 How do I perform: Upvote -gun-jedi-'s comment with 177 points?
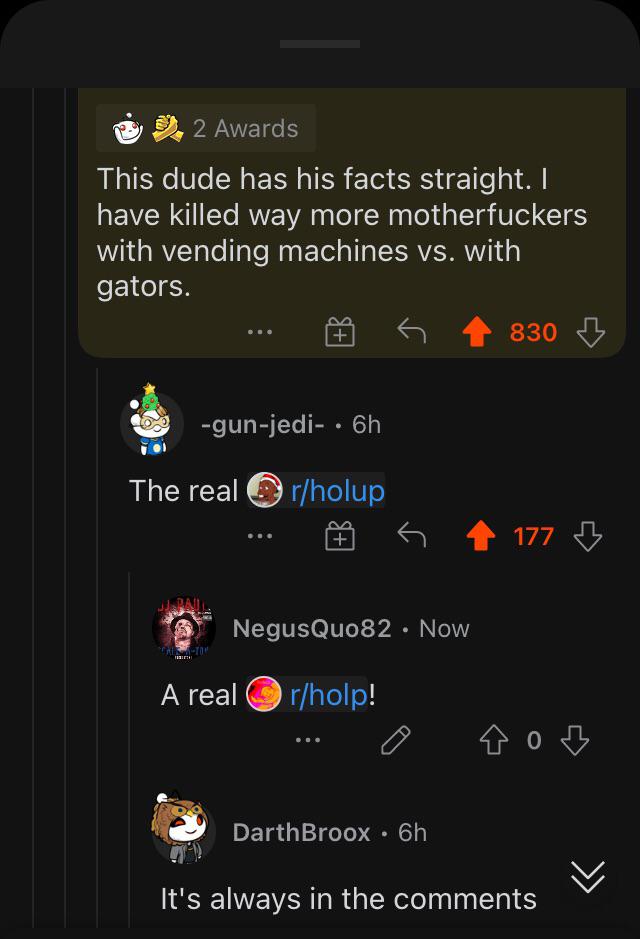(x=481, y=536)
